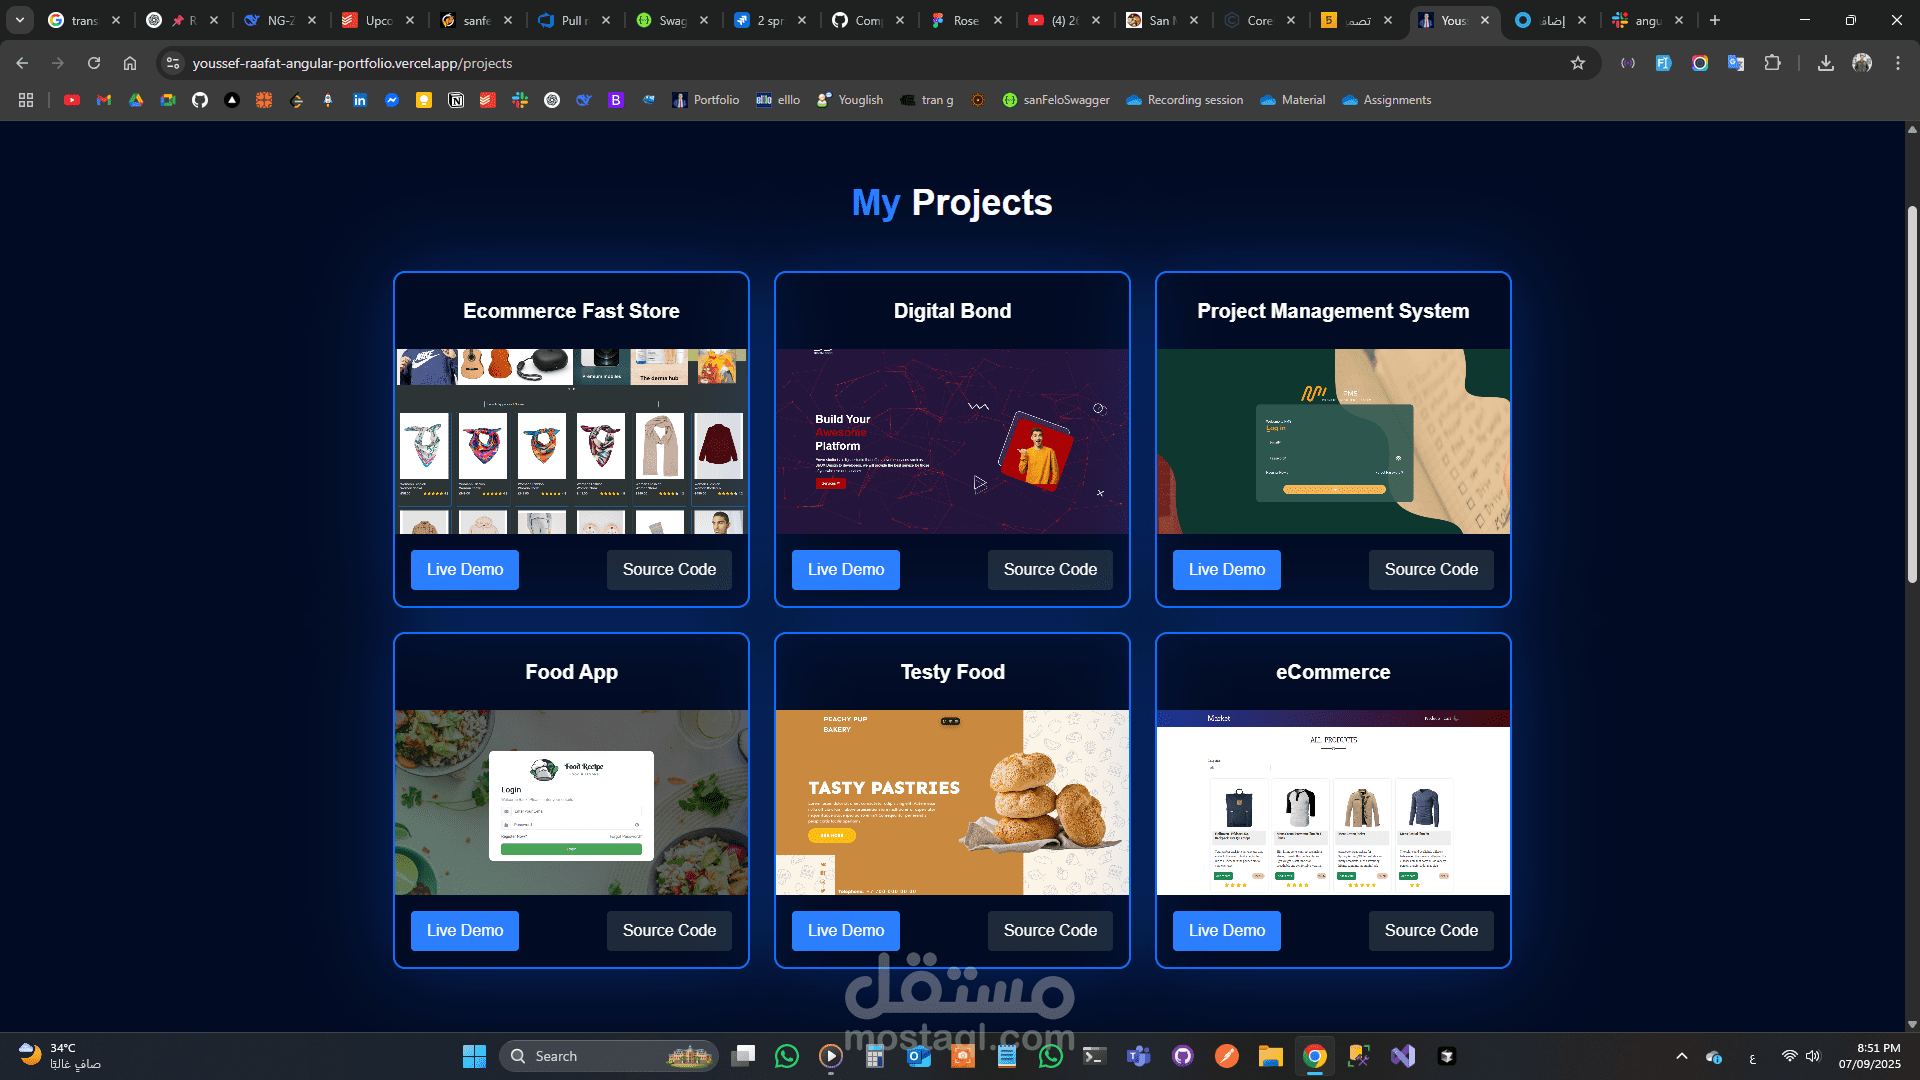Click the Windows taskbar Search box
The height and width of the screenshot is (1080, 1920).
608,1056
